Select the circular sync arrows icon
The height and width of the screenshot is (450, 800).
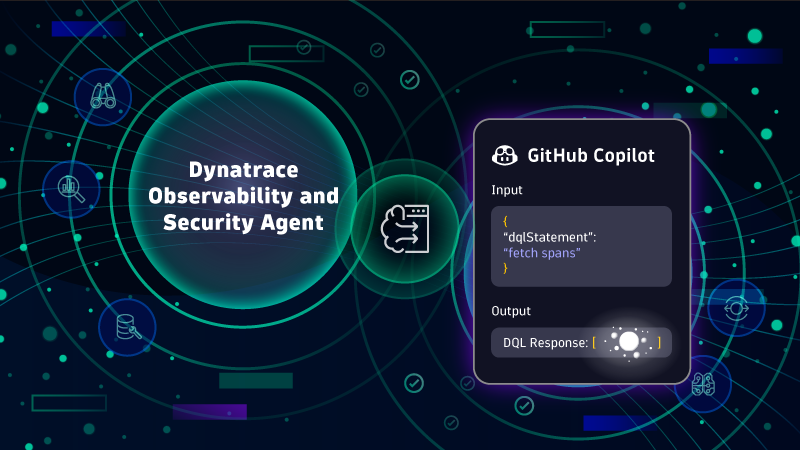coord(736,307)
